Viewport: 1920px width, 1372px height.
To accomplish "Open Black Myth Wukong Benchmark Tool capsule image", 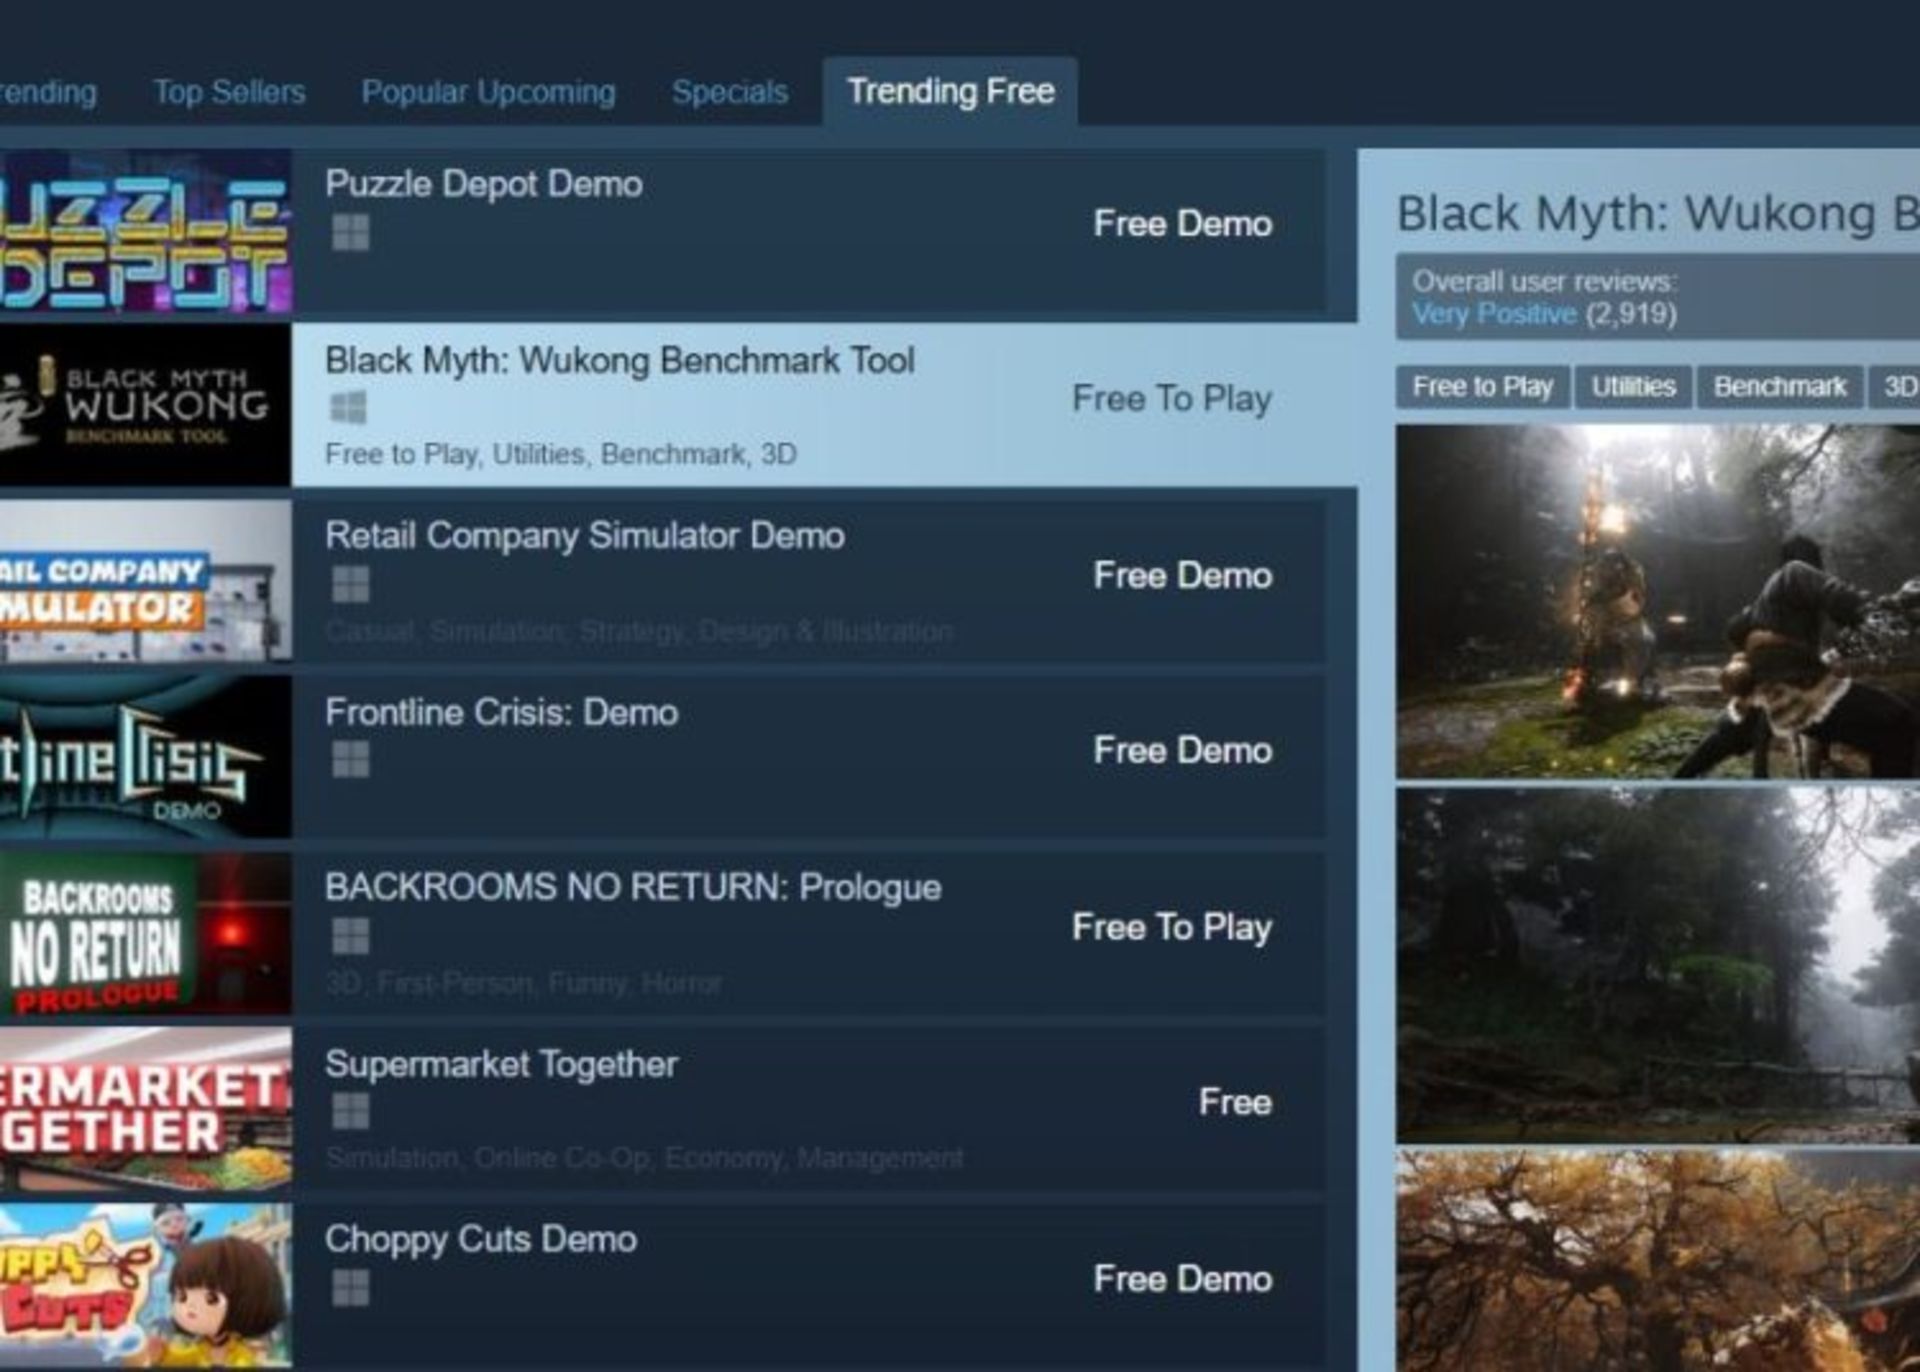I will tap(146, 405).
